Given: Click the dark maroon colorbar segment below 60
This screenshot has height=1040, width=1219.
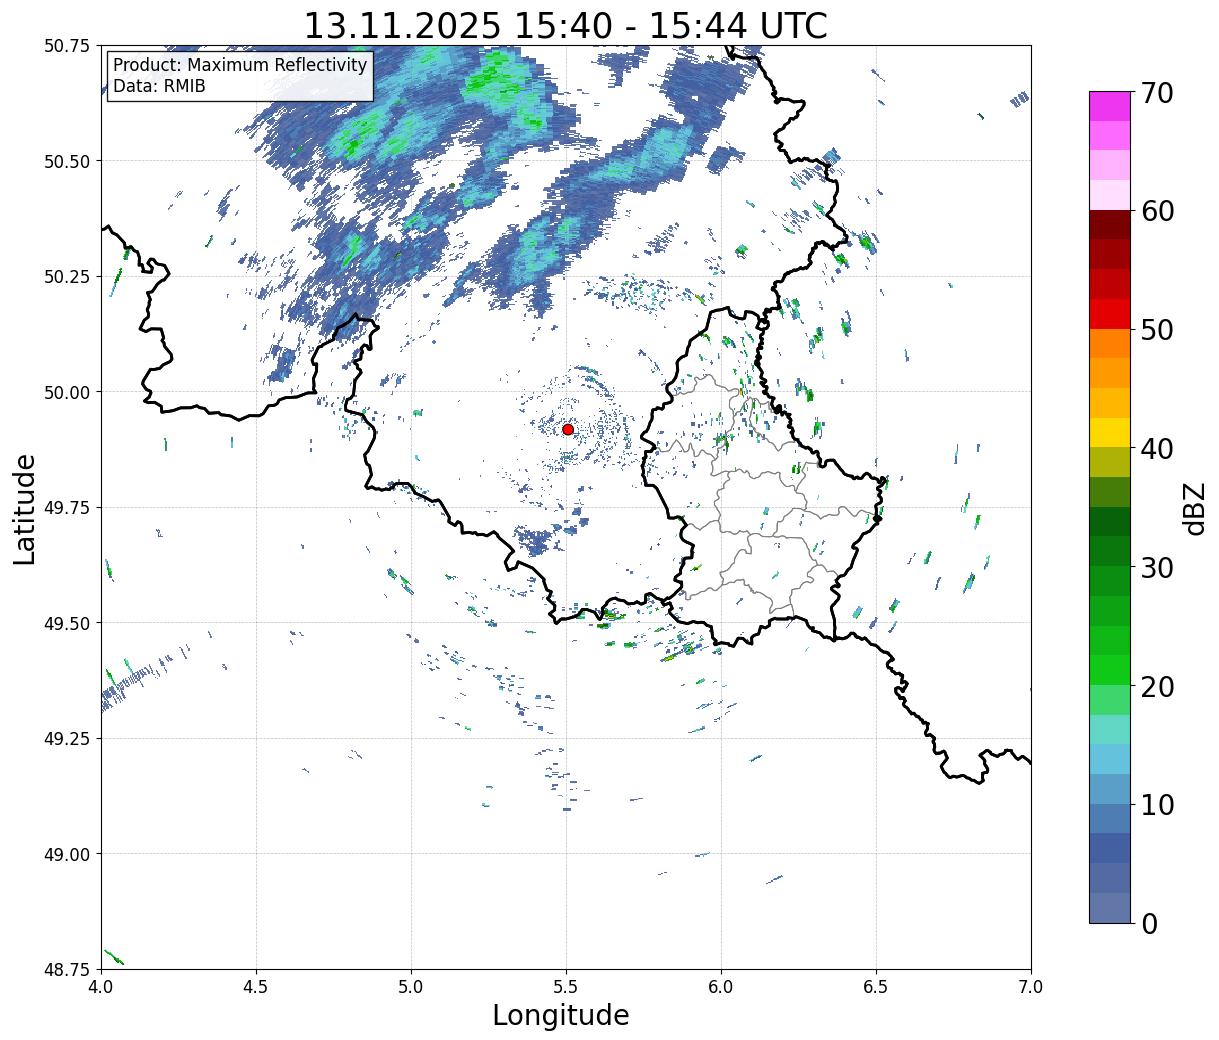Looking at the screenshot, I should (1110, 225).
